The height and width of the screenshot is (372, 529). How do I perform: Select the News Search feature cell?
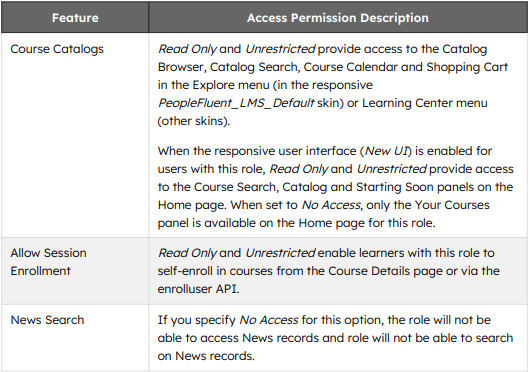pos(75,338)
